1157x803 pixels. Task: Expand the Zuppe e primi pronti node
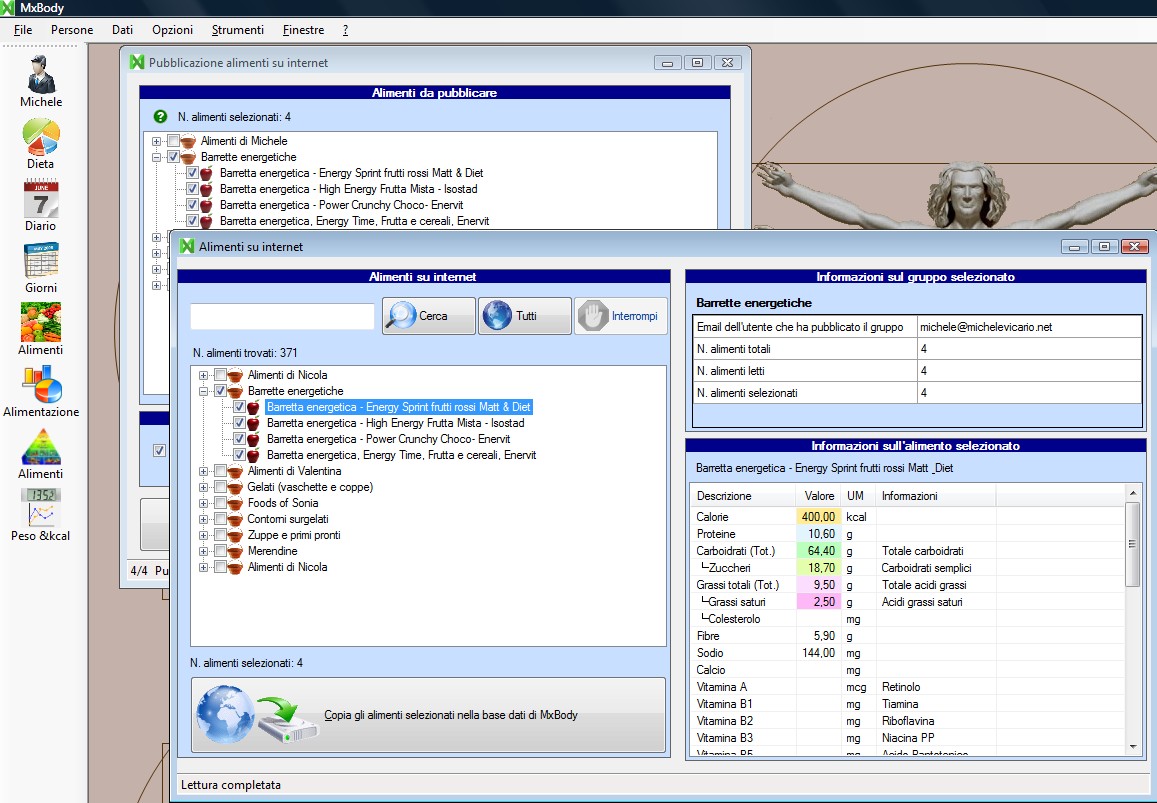[204, 535]
